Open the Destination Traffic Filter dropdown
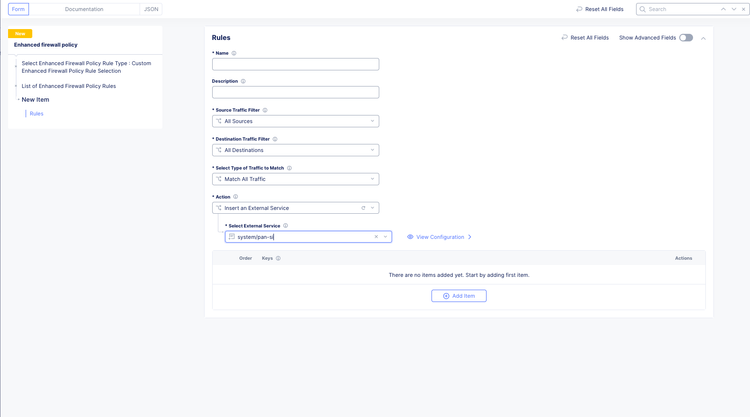The image size is (750, 417). [295, 150]
